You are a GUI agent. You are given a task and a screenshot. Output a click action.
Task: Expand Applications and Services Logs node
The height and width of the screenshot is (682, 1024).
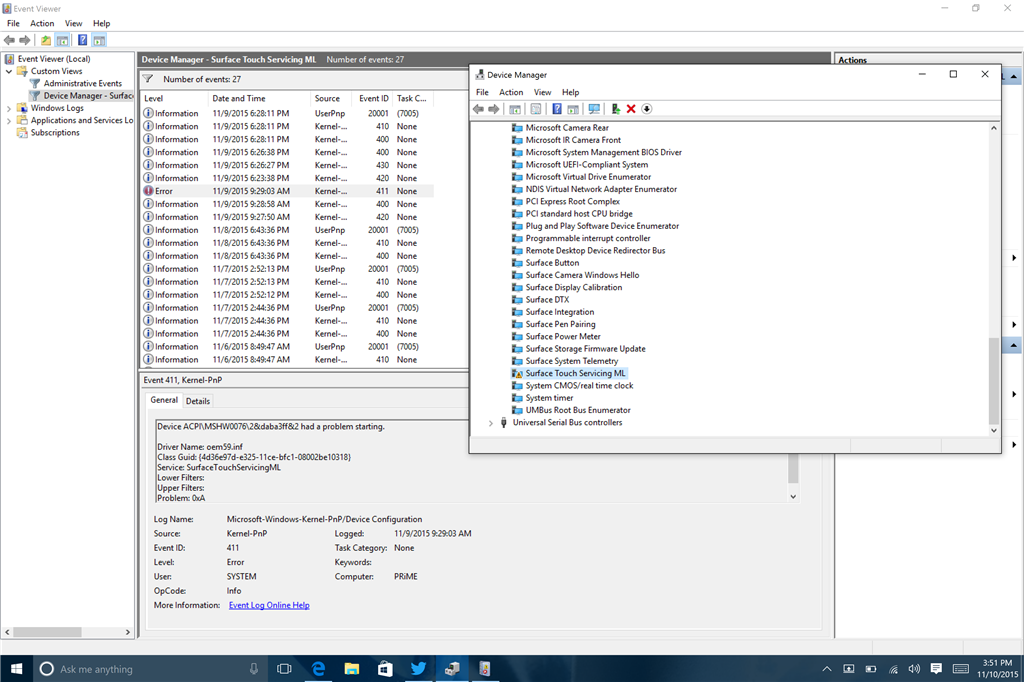pyautogui.click(x=9, y=121)
